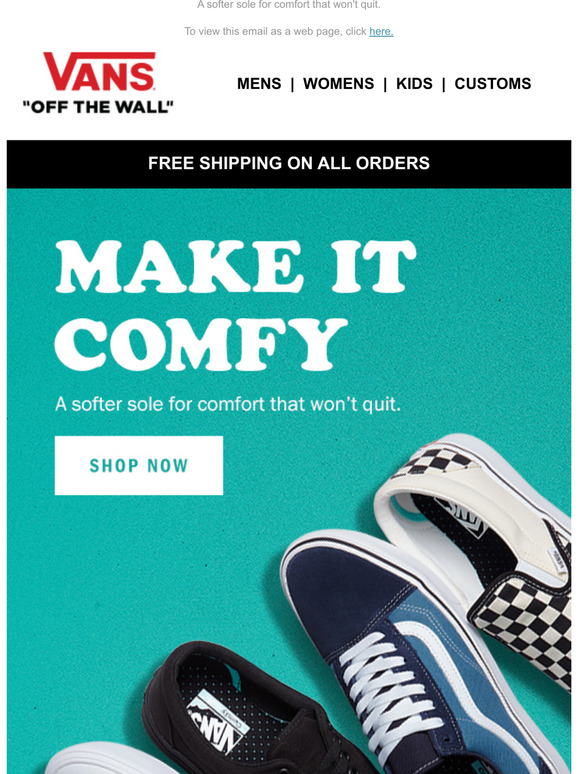The image size is (580, 774).
Task: Click the 'softer sole for comfort' tagline
Action: (228, 404)
